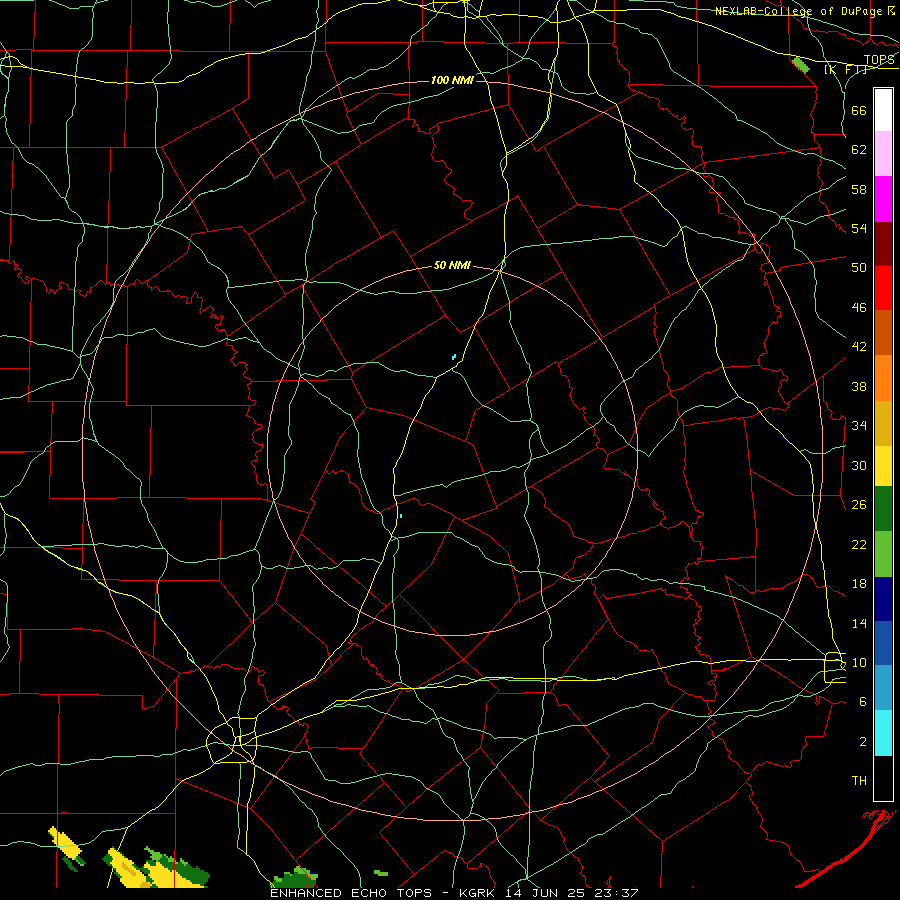Click the legend value "66"
This screenshot has height=900, width=900.
click(x=859, y=111)
